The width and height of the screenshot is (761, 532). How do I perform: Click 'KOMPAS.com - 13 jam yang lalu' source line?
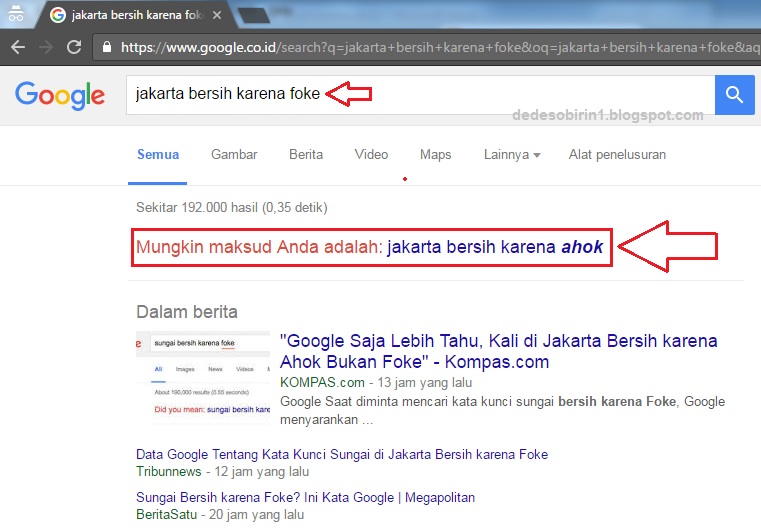pyautogui.click(x=376, y=382)
